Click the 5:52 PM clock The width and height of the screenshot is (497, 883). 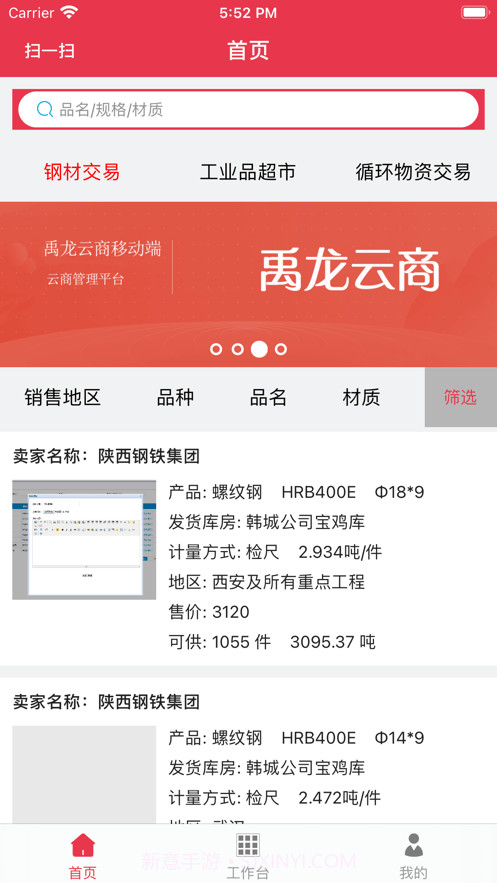click(x=248, y=13)
